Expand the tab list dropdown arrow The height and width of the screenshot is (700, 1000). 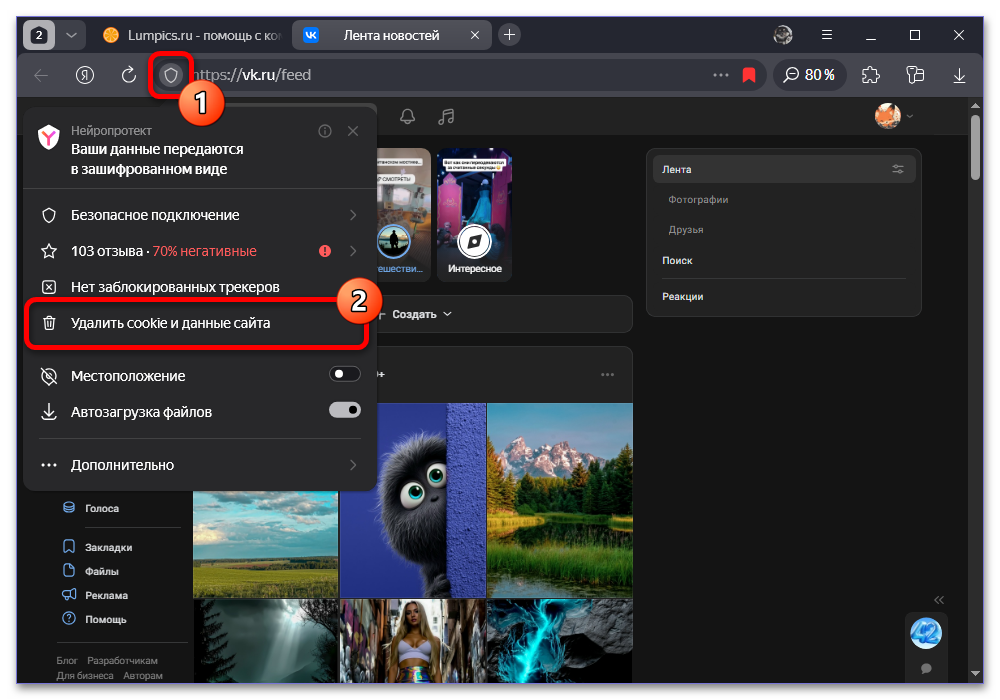71,35
